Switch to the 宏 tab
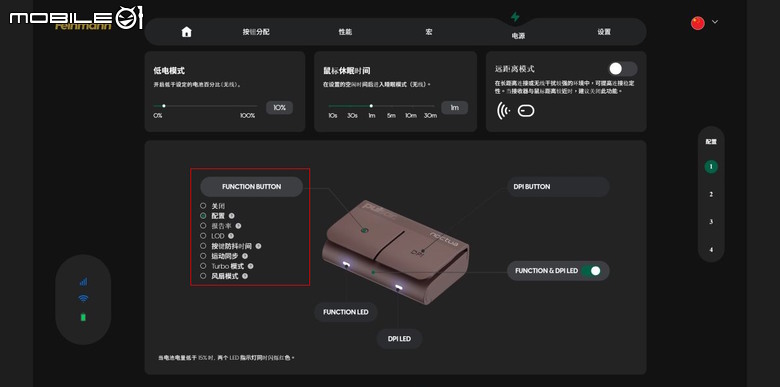The width and height of the screenshot is (780, 387). point(429,32)
